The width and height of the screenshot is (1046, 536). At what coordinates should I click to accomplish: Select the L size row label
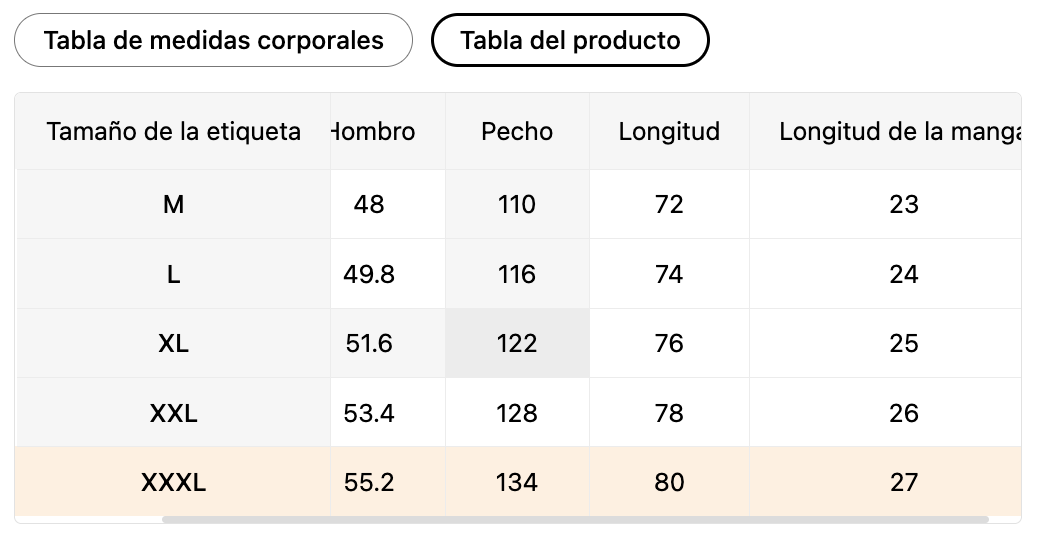(x=173, y=274)
